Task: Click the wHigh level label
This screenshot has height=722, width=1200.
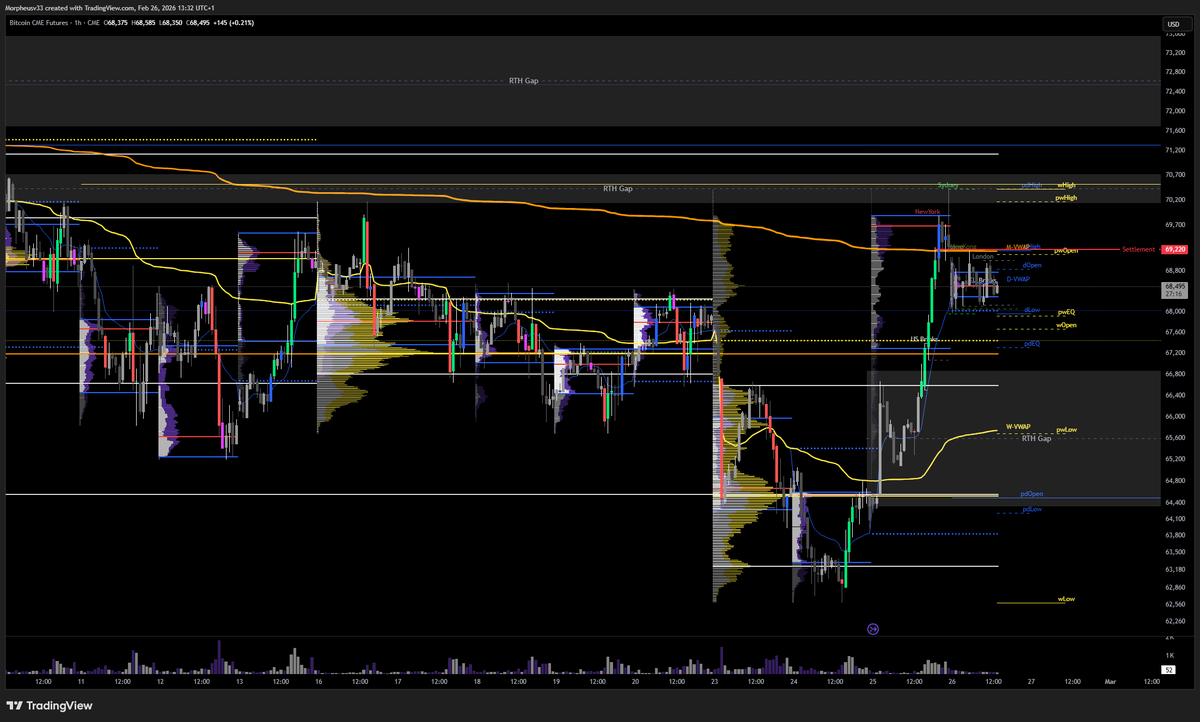Action: click(x=1066, y=185)
